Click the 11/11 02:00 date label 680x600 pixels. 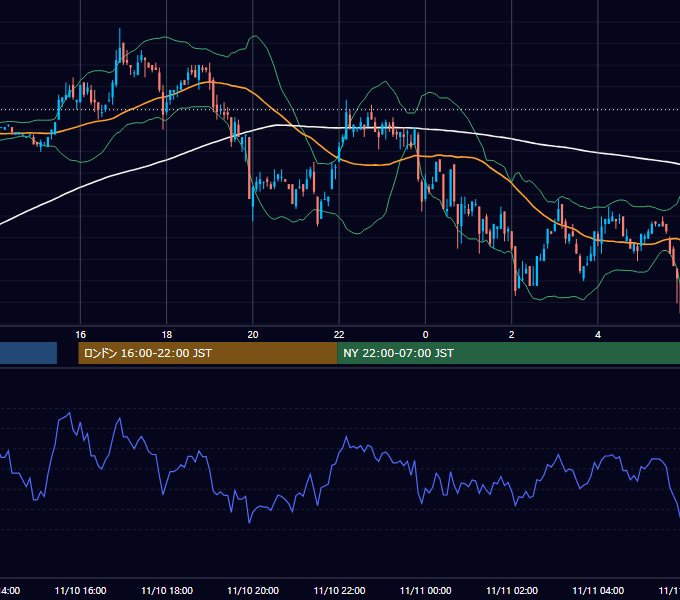[x=512, y=590]
